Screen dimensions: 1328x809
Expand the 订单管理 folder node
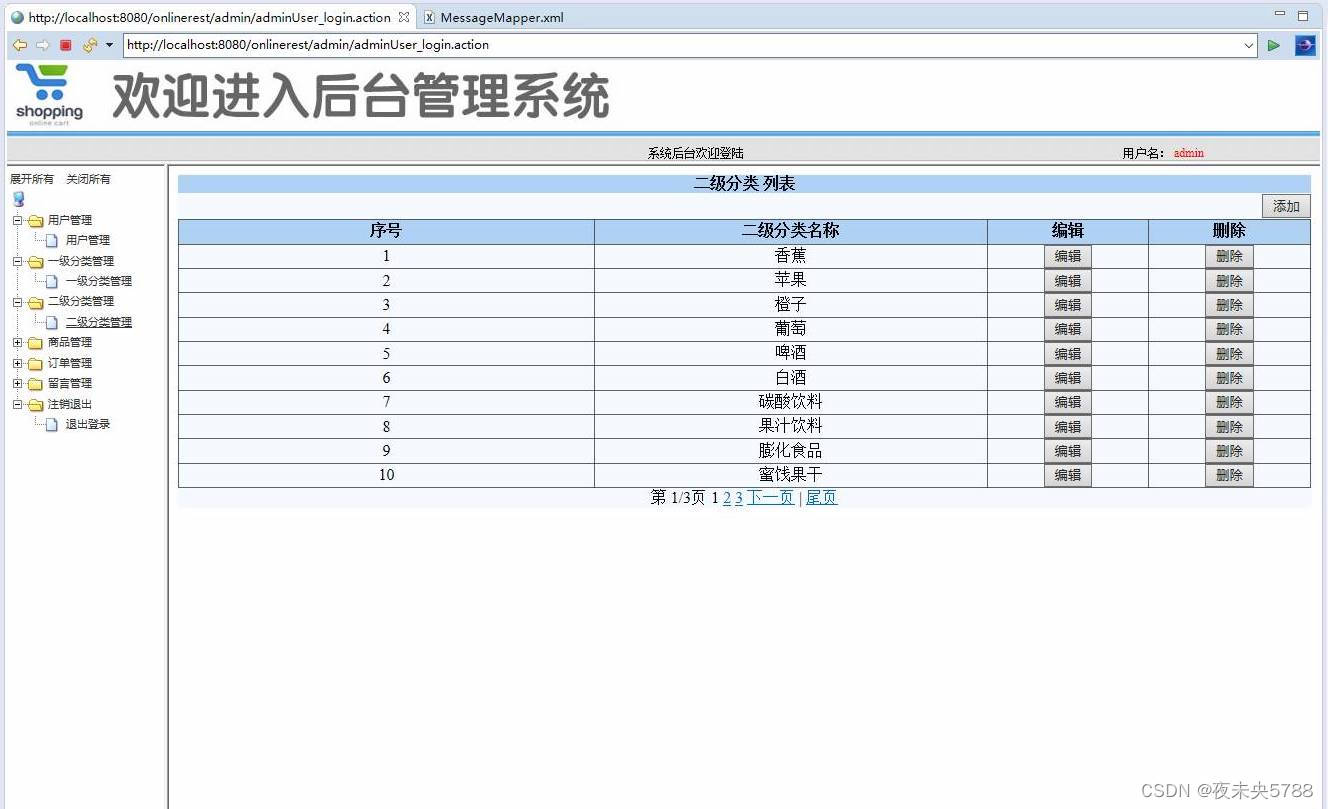pos(17,363)
